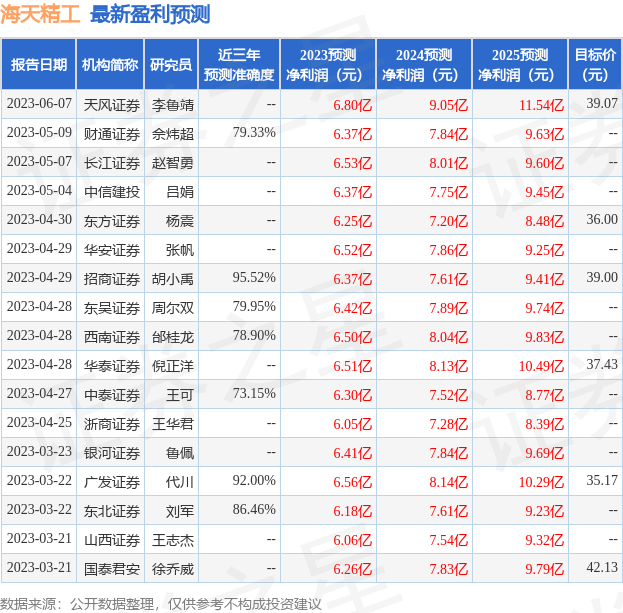Click accuracy value 95.52%
Image resolution: width=623 pixels, height=613 pixels.
254,278
